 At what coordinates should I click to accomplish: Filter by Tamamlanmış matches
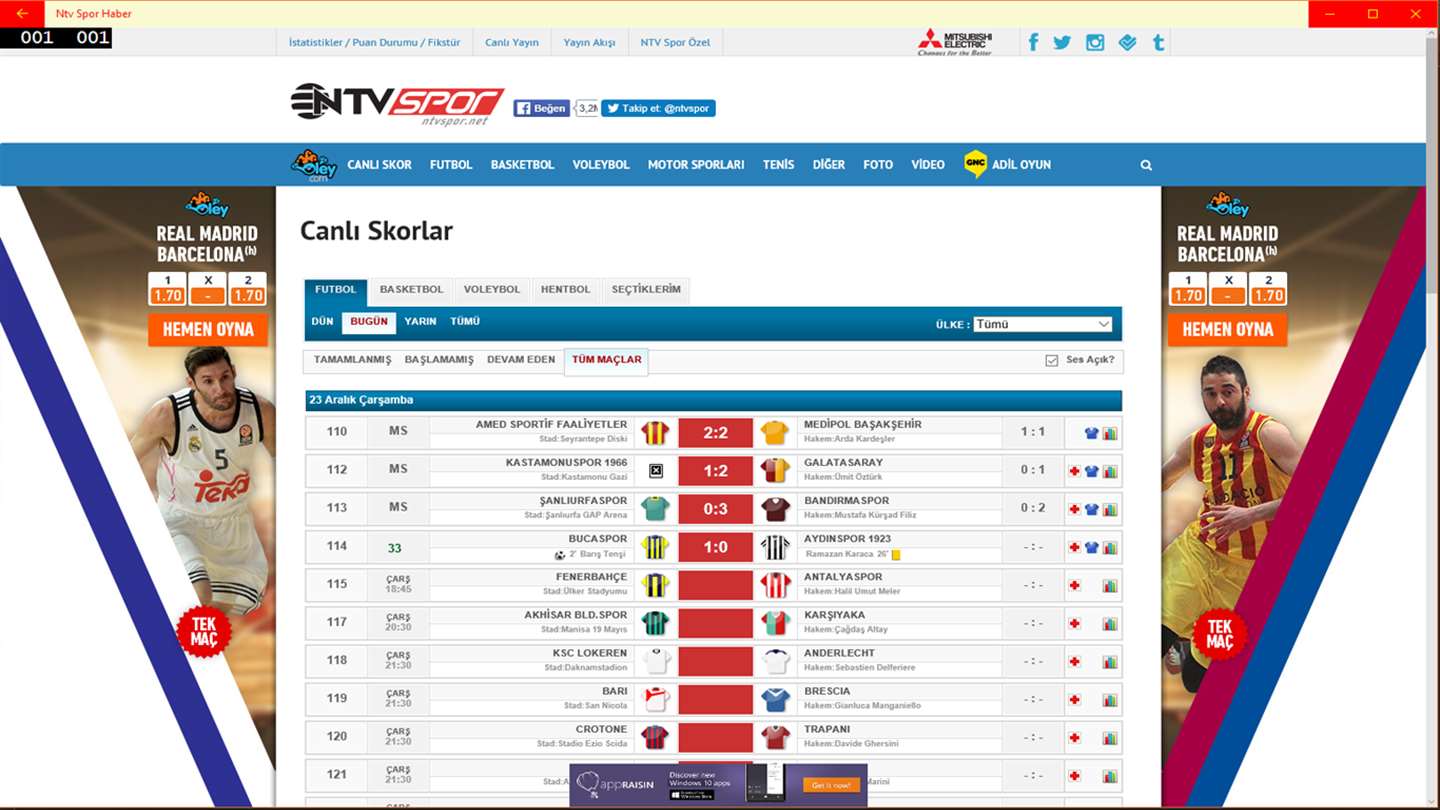pos(352,360)
